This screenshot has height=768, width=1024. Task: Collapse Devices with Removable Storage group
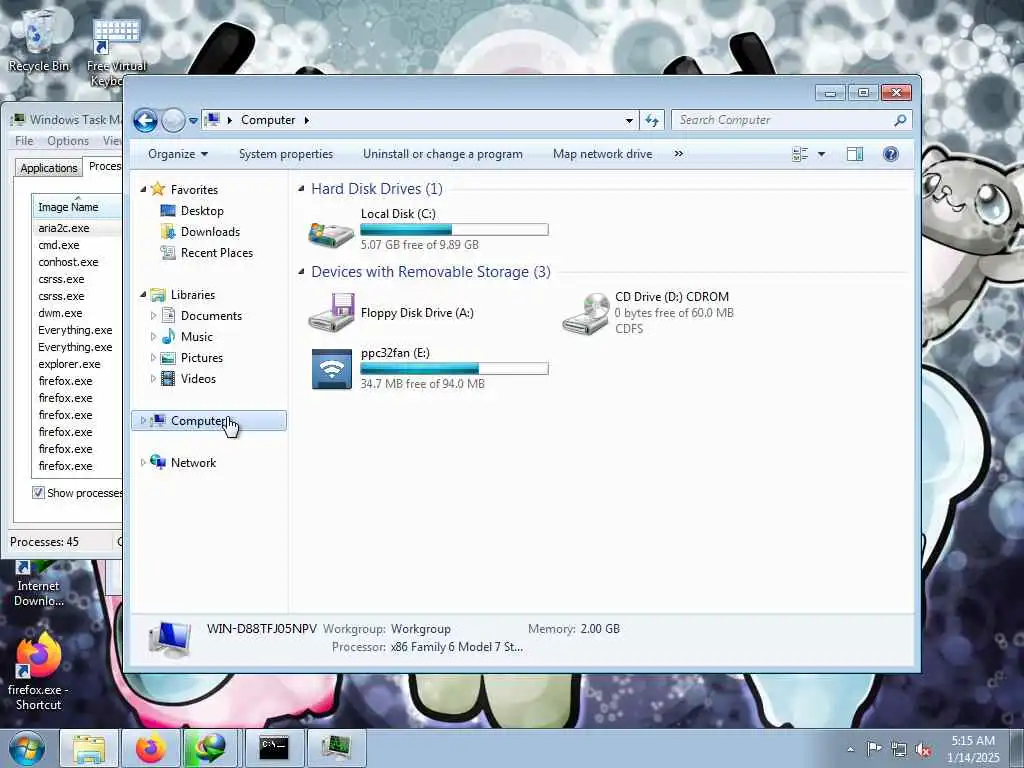pos(301,272)
